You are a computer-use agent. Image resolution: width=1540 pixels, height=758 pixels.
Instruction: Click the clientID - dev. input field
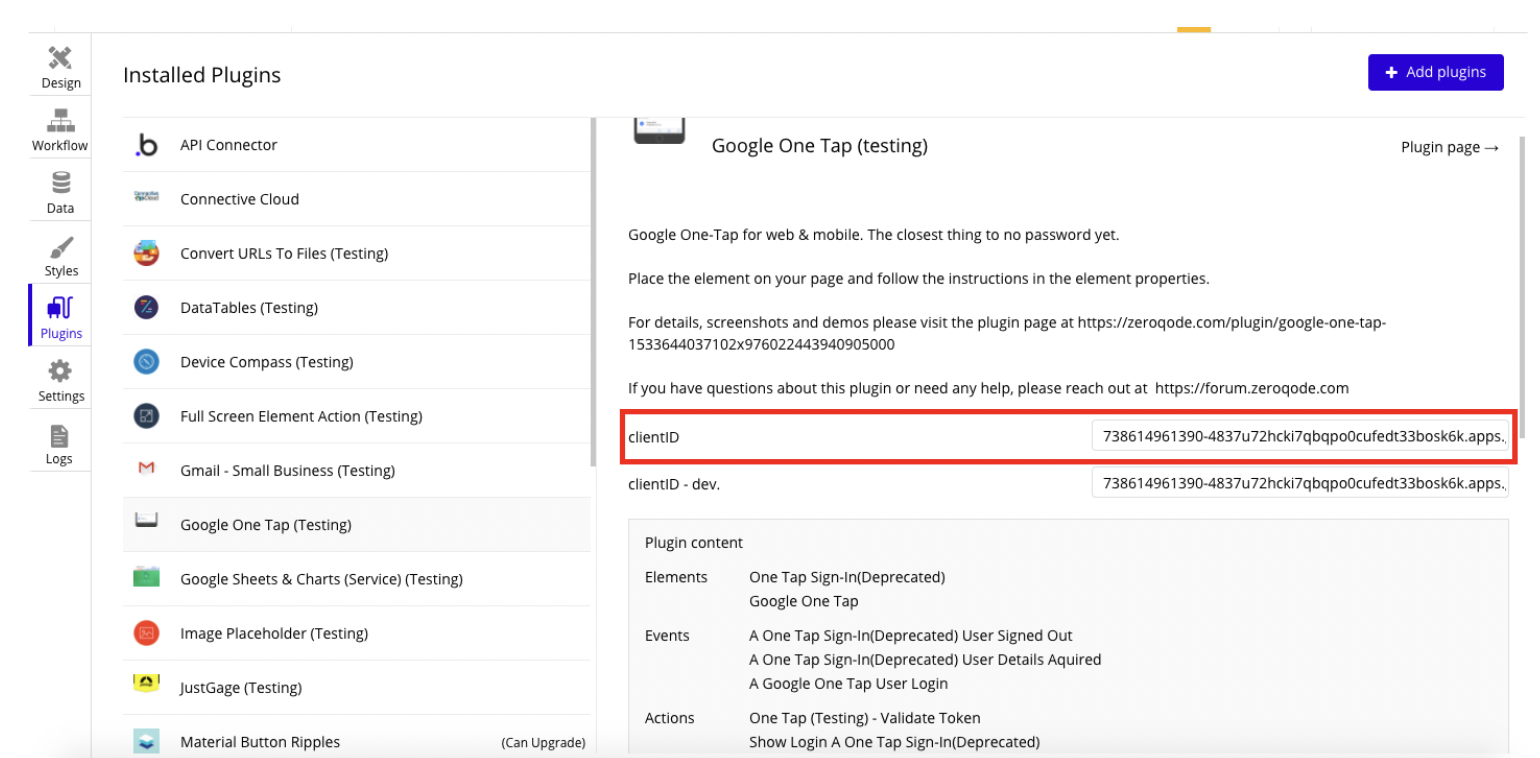pos(1300,484)
